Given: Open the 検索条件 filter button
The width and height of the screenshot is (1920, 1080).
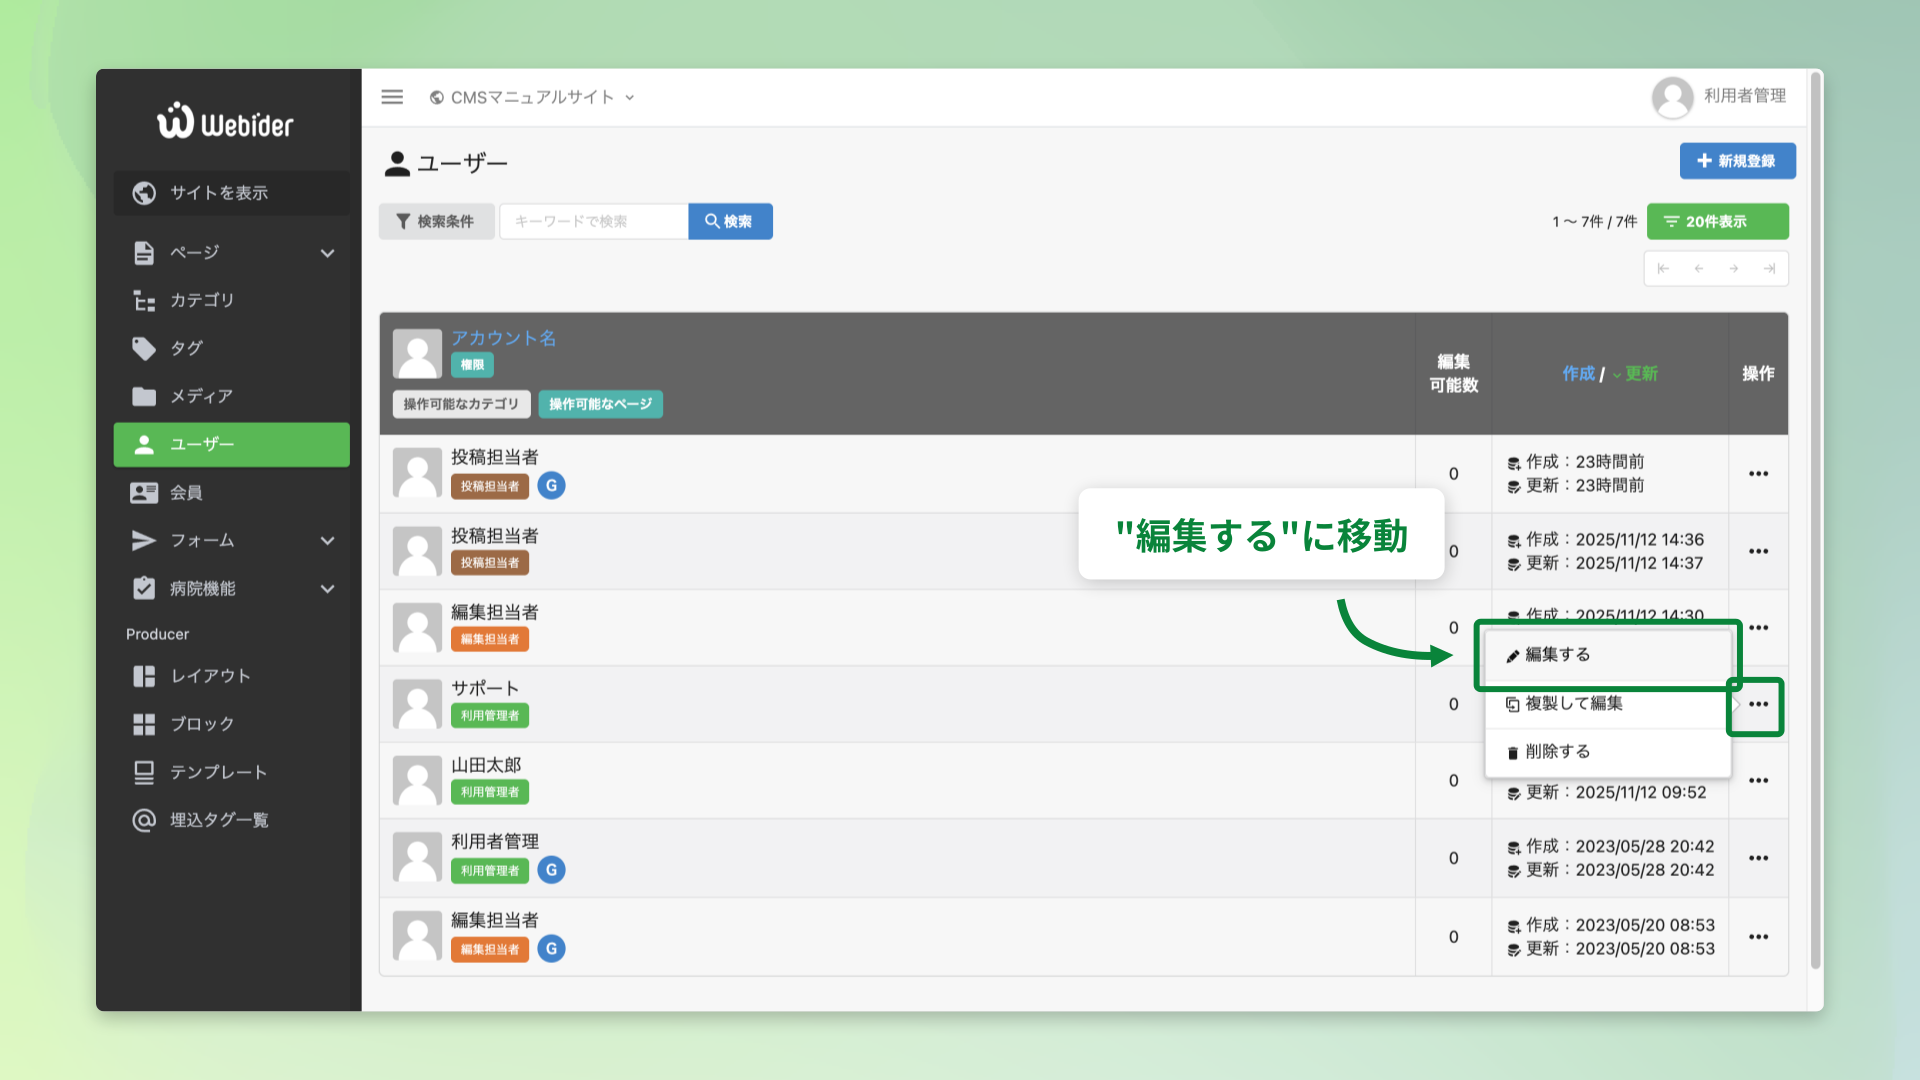Looking at the screenshot, I should (x=436, y=221).
